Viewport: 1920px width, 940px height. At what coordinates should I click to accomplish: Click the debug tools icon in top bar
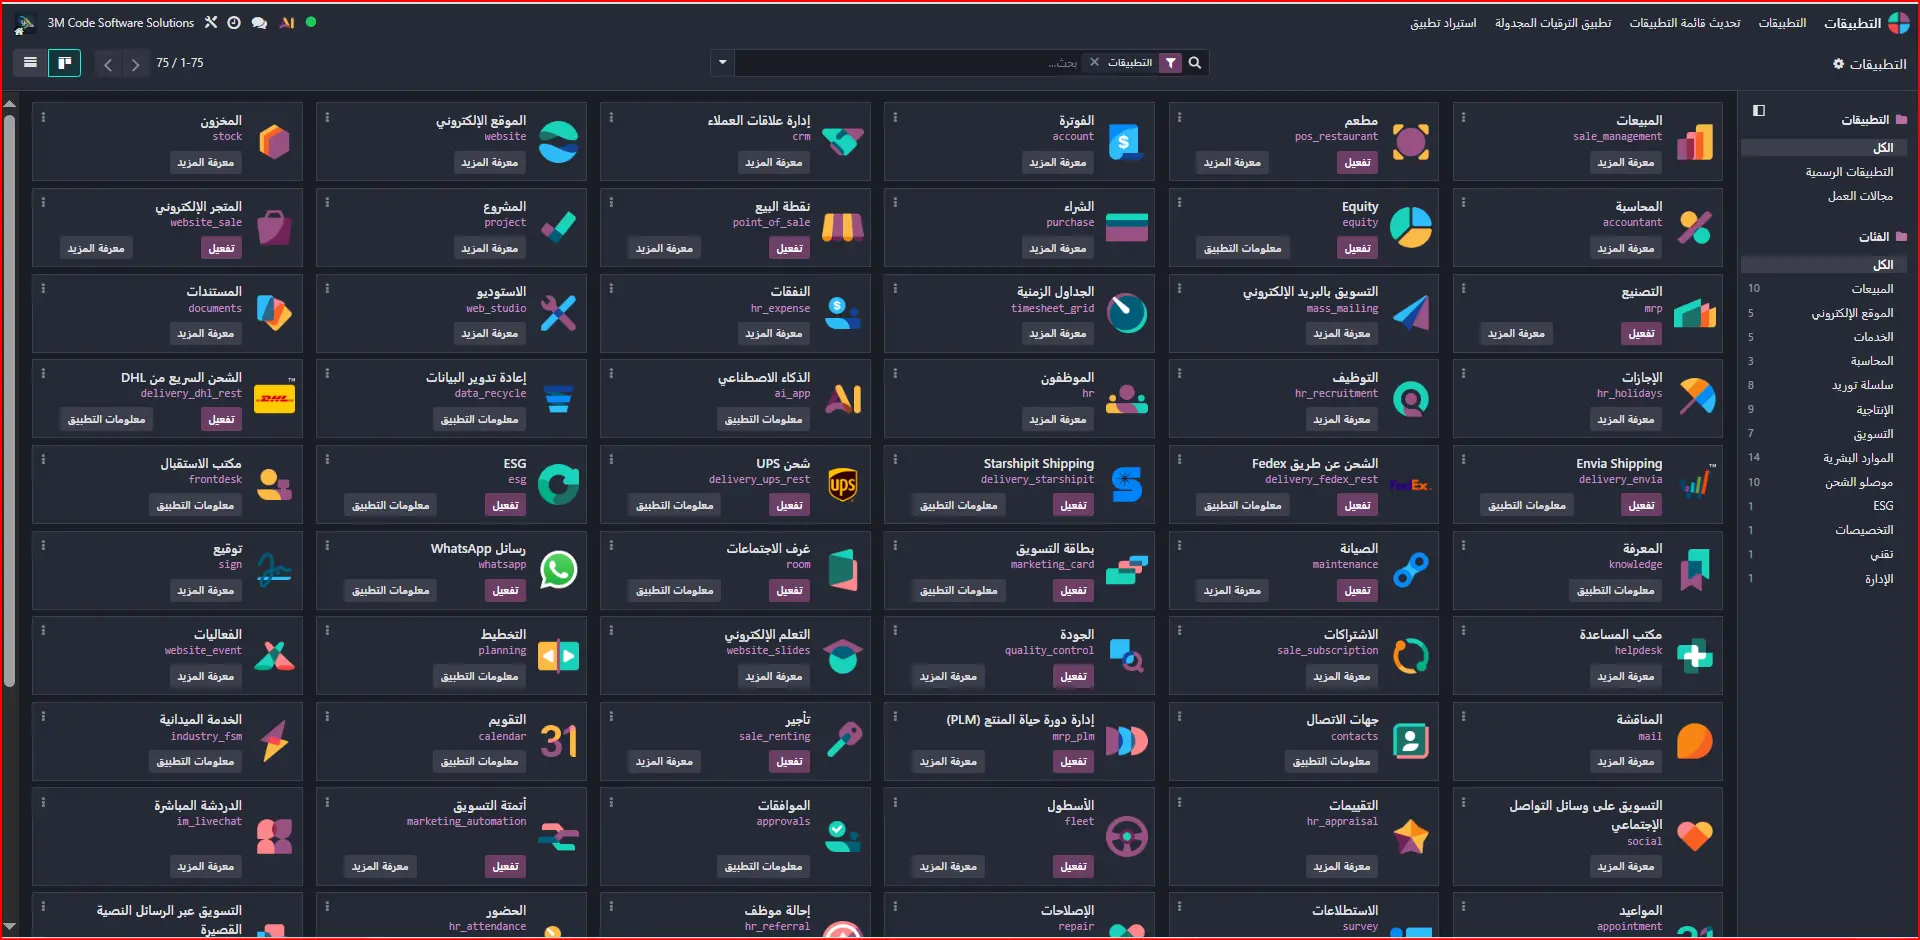pos(211,22)
